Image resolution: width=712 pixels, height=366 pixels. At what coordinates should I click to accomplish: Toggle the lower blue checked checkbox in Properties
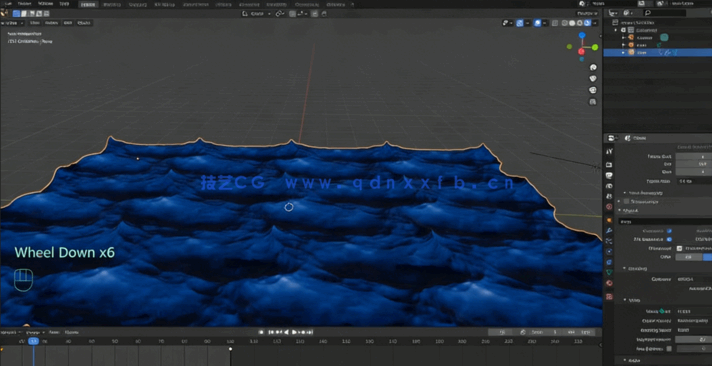(x=669, y=239)
